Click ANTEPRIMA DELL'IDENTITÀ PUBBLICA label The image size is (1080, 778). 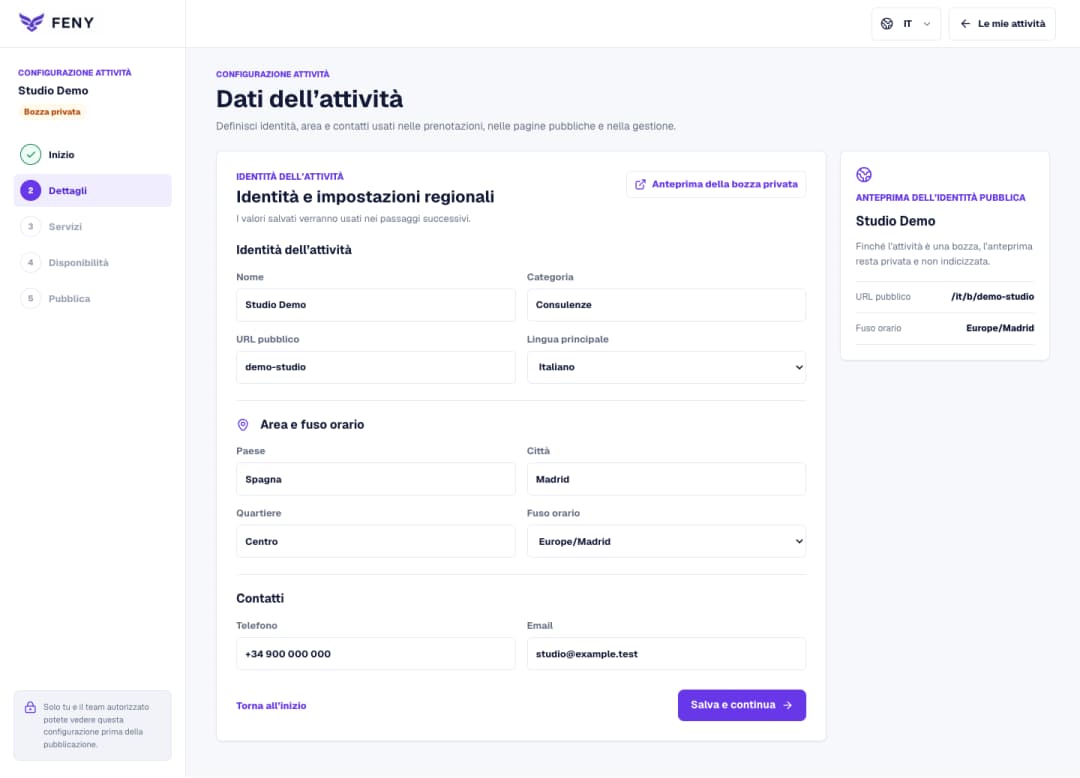point(940,198)
